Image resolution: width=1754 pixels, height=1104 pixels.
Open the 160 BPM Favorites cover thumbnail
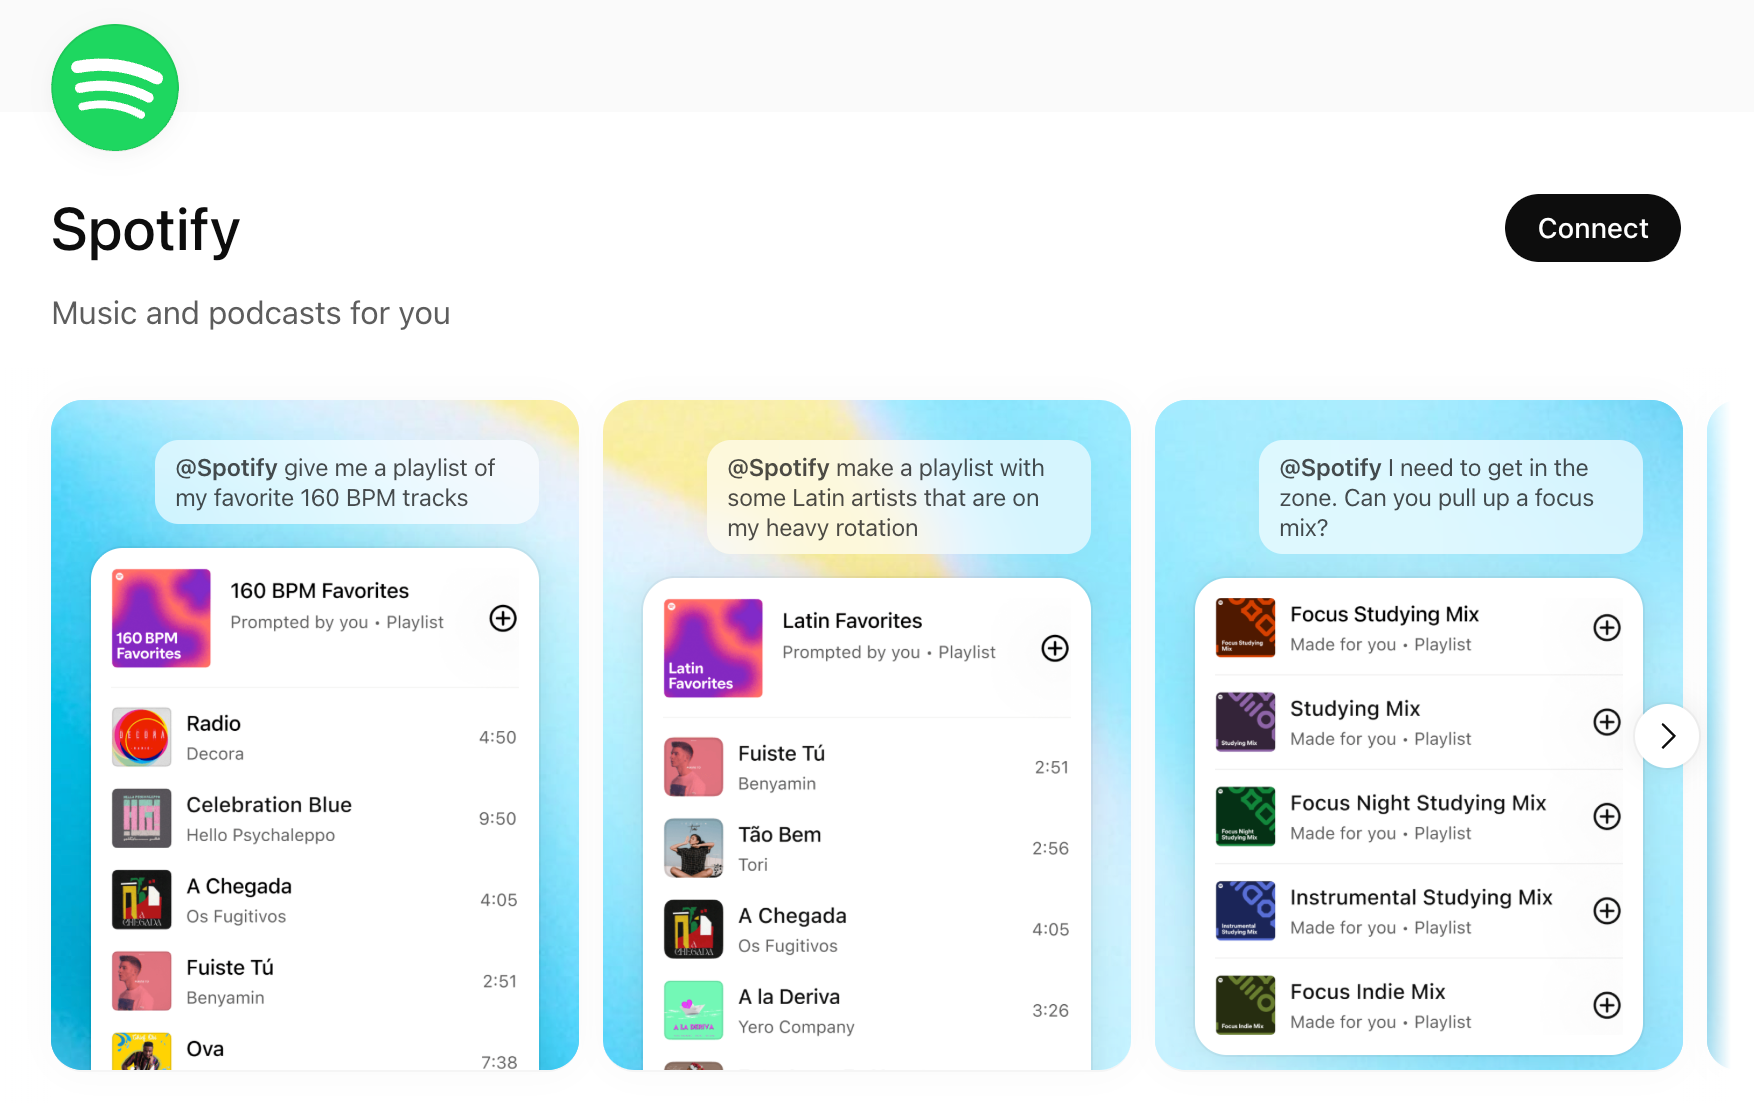[161, 618]
